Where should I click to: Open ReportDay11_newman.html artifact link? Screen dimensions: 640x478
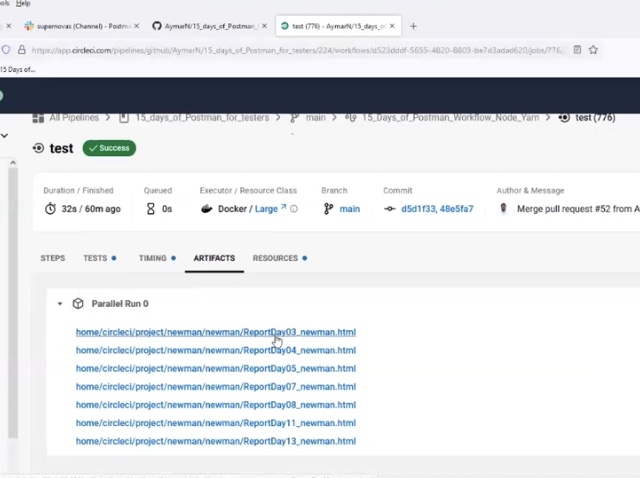(x=216, y=423)
